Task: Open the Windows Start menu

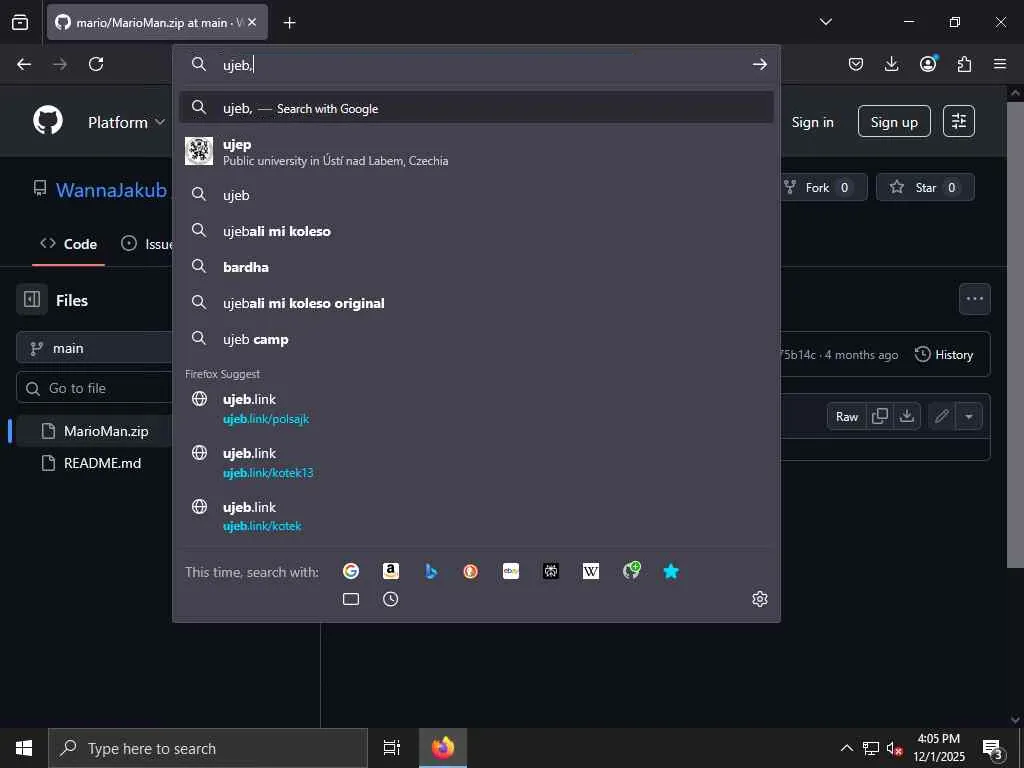Action: pyautogui.click(x=24, y=748)
